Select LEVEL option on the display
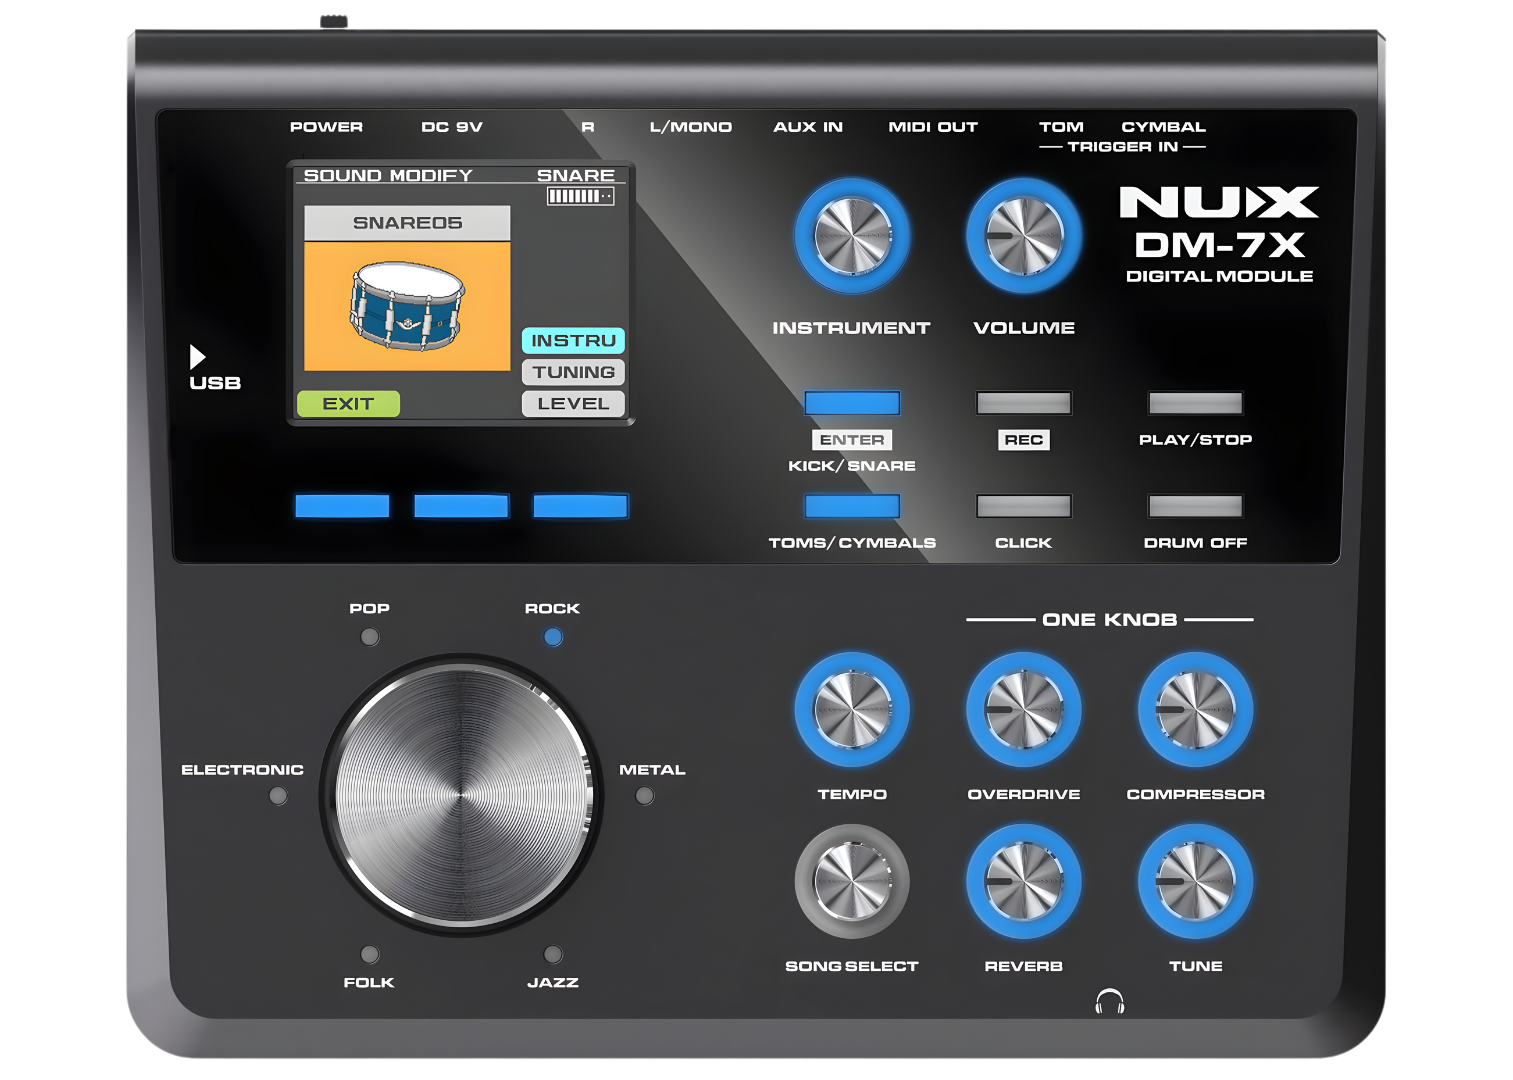The height and width of the screenshot is (1080, 1513). [x=573, y=404]
